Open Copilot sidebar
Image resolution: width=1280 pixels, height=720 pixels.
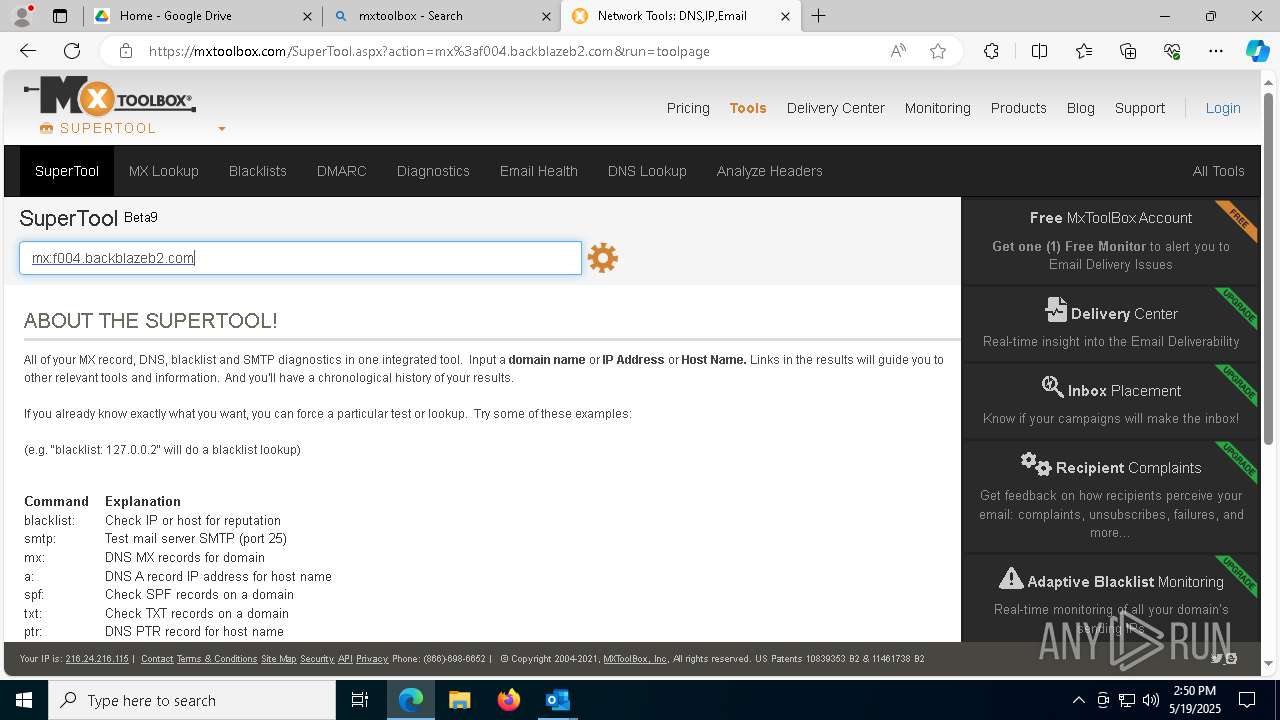point(1257,51)
